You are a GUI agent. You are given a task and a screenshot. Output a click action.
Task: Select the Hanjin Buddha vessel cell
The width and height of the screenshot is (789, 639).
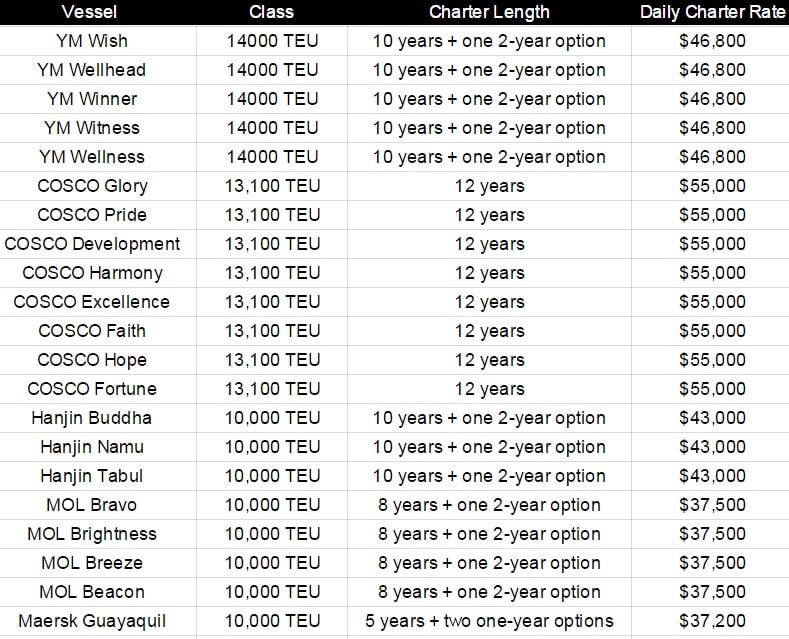tap(91, 418)
